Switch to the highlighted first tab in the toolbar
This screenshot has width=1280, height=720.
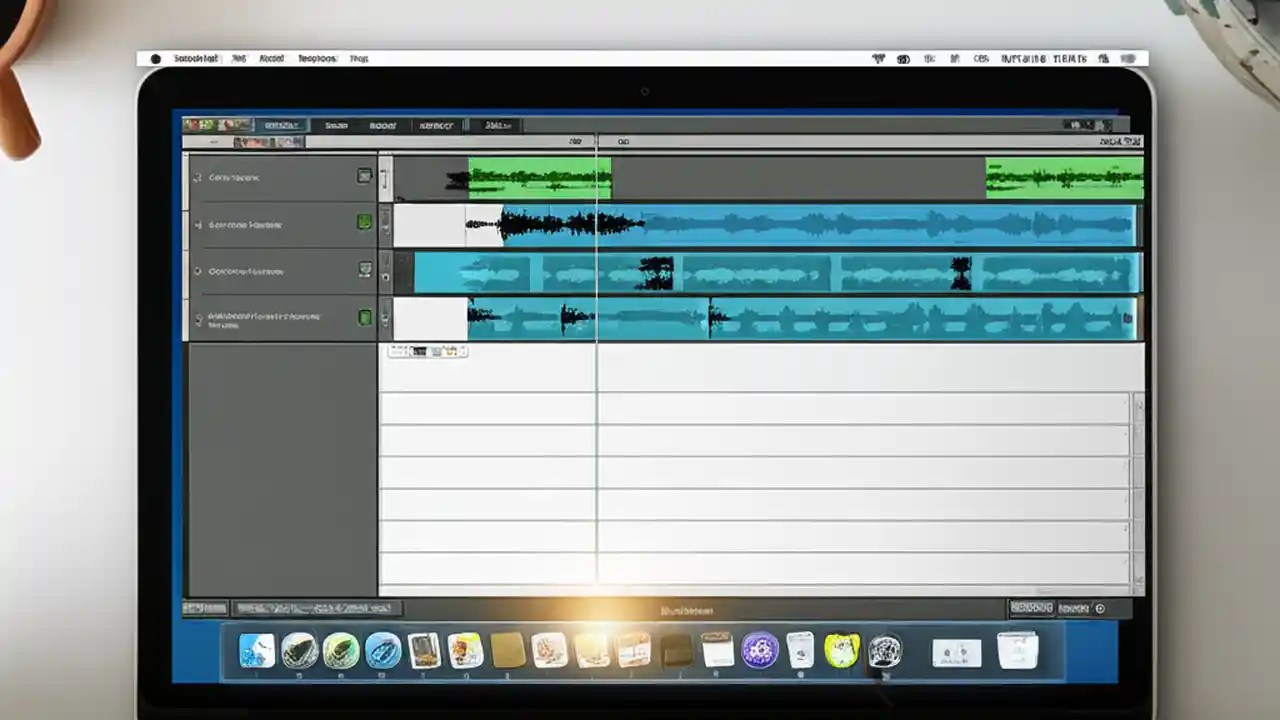point(282,124)
